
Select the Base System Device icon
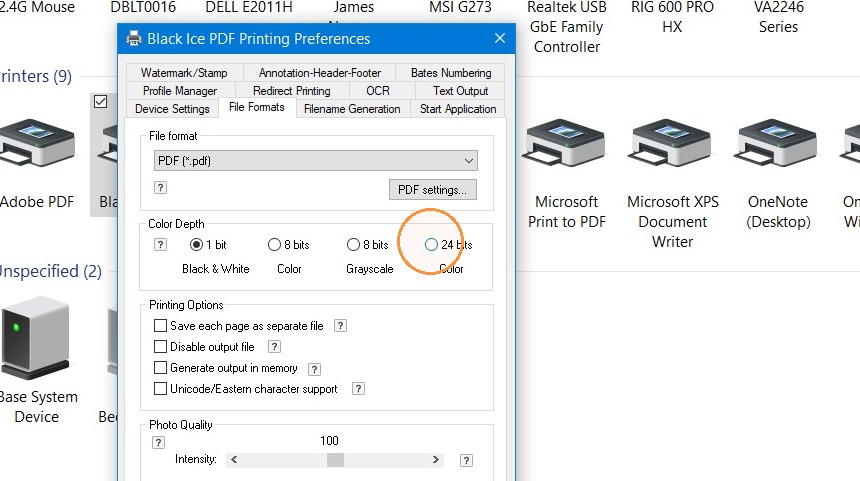pos(36,337)
